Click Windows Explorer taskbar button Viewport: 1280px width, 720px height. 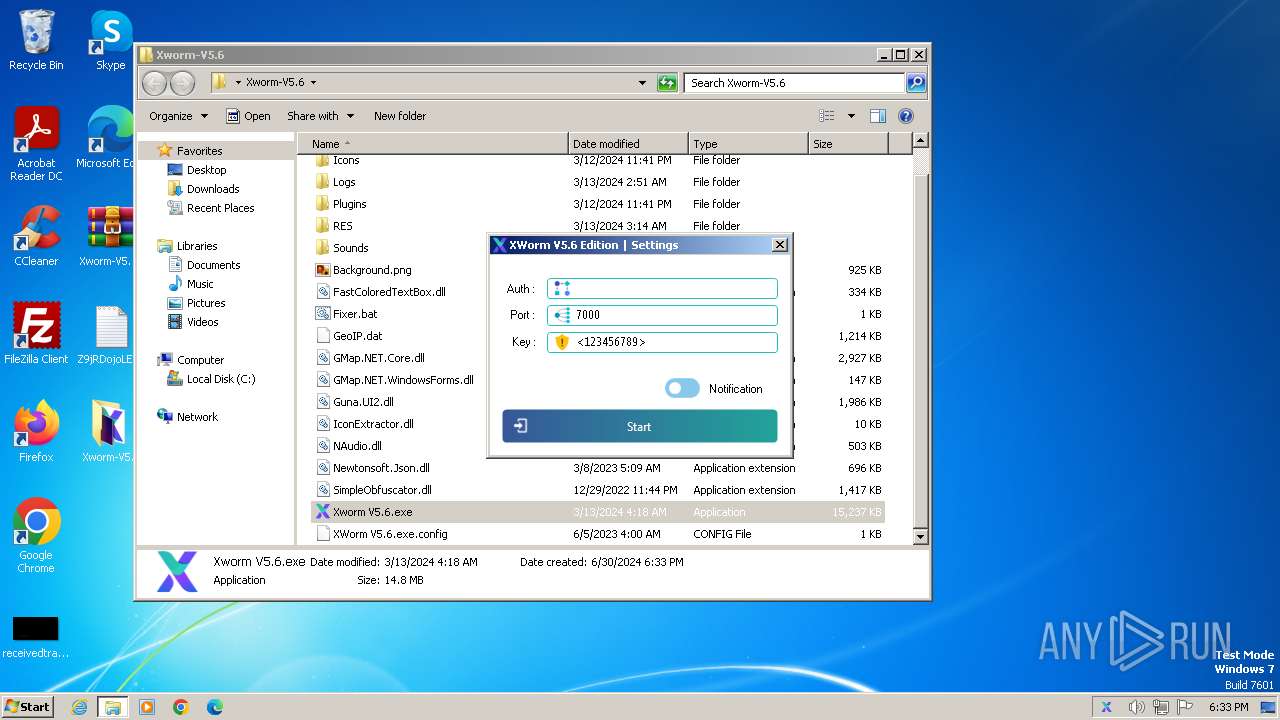click(x=112, y=707)
